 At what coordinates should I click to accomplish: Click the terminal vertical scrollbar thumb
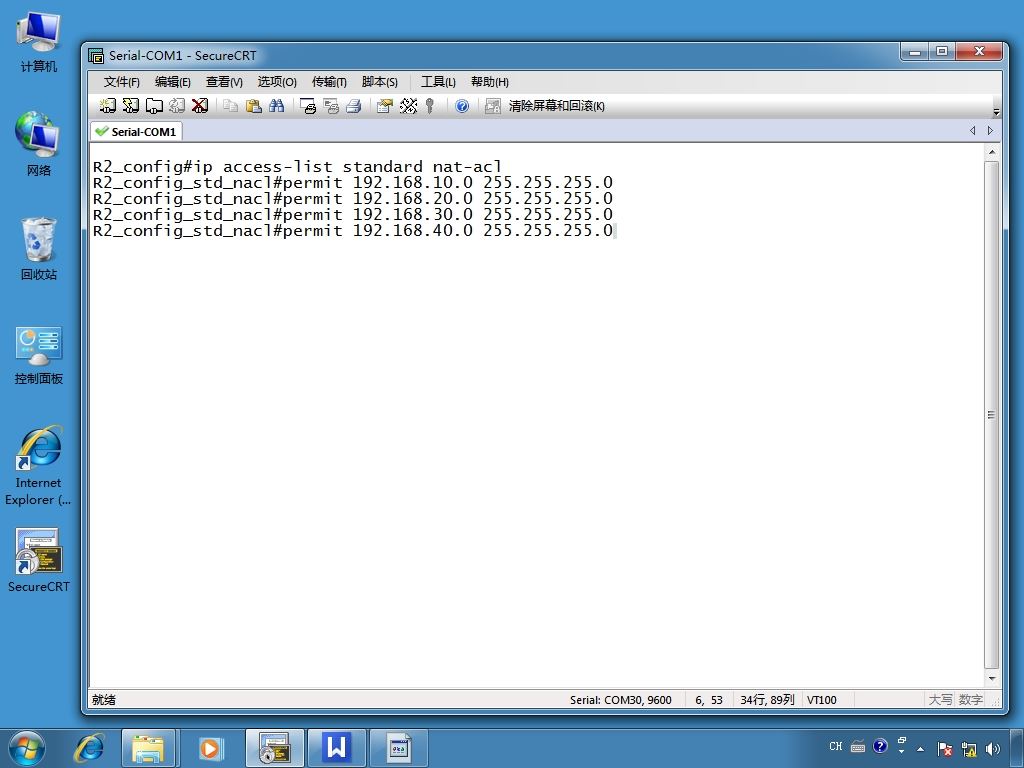991,415
